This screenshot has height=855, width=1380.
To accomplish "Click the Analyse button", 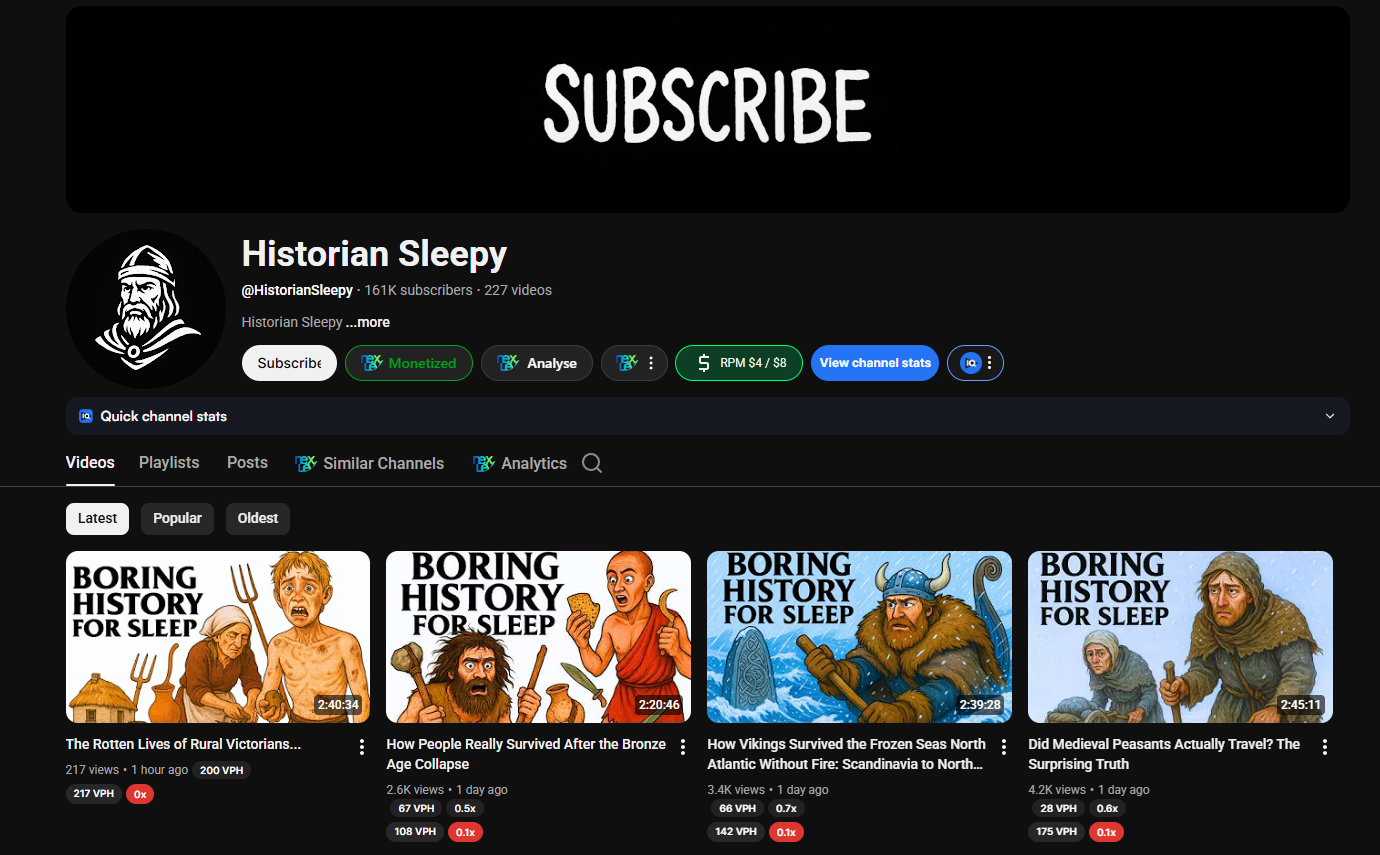I will click(537, 363).
